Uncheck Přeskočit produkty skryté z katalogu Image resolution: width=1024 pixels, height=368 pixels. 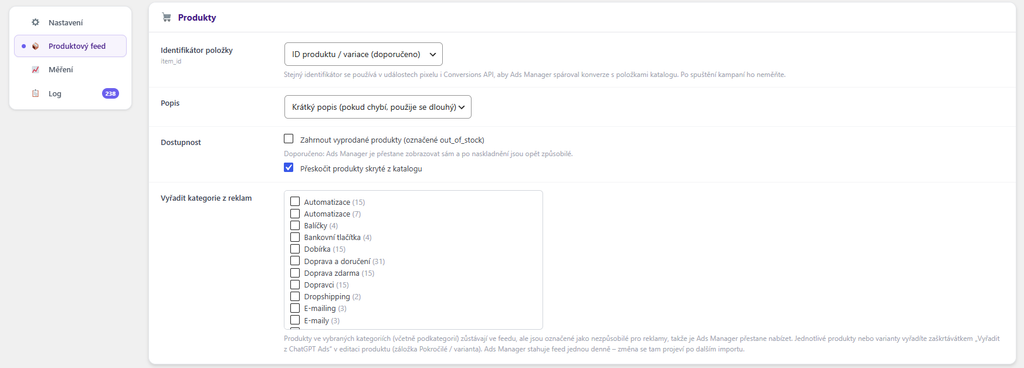pos(289,168)
